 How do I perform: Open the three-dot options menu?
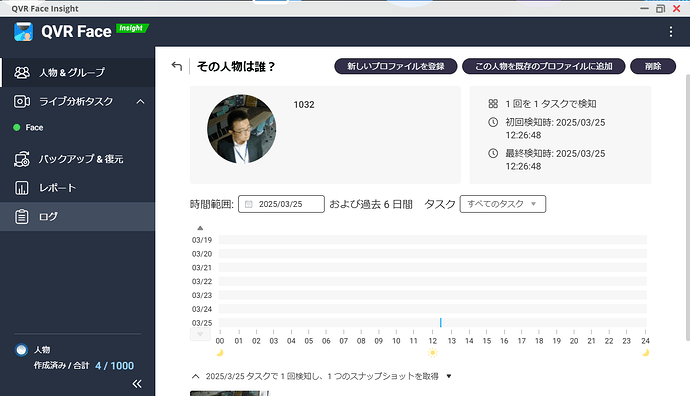click(x=670, y=32)
